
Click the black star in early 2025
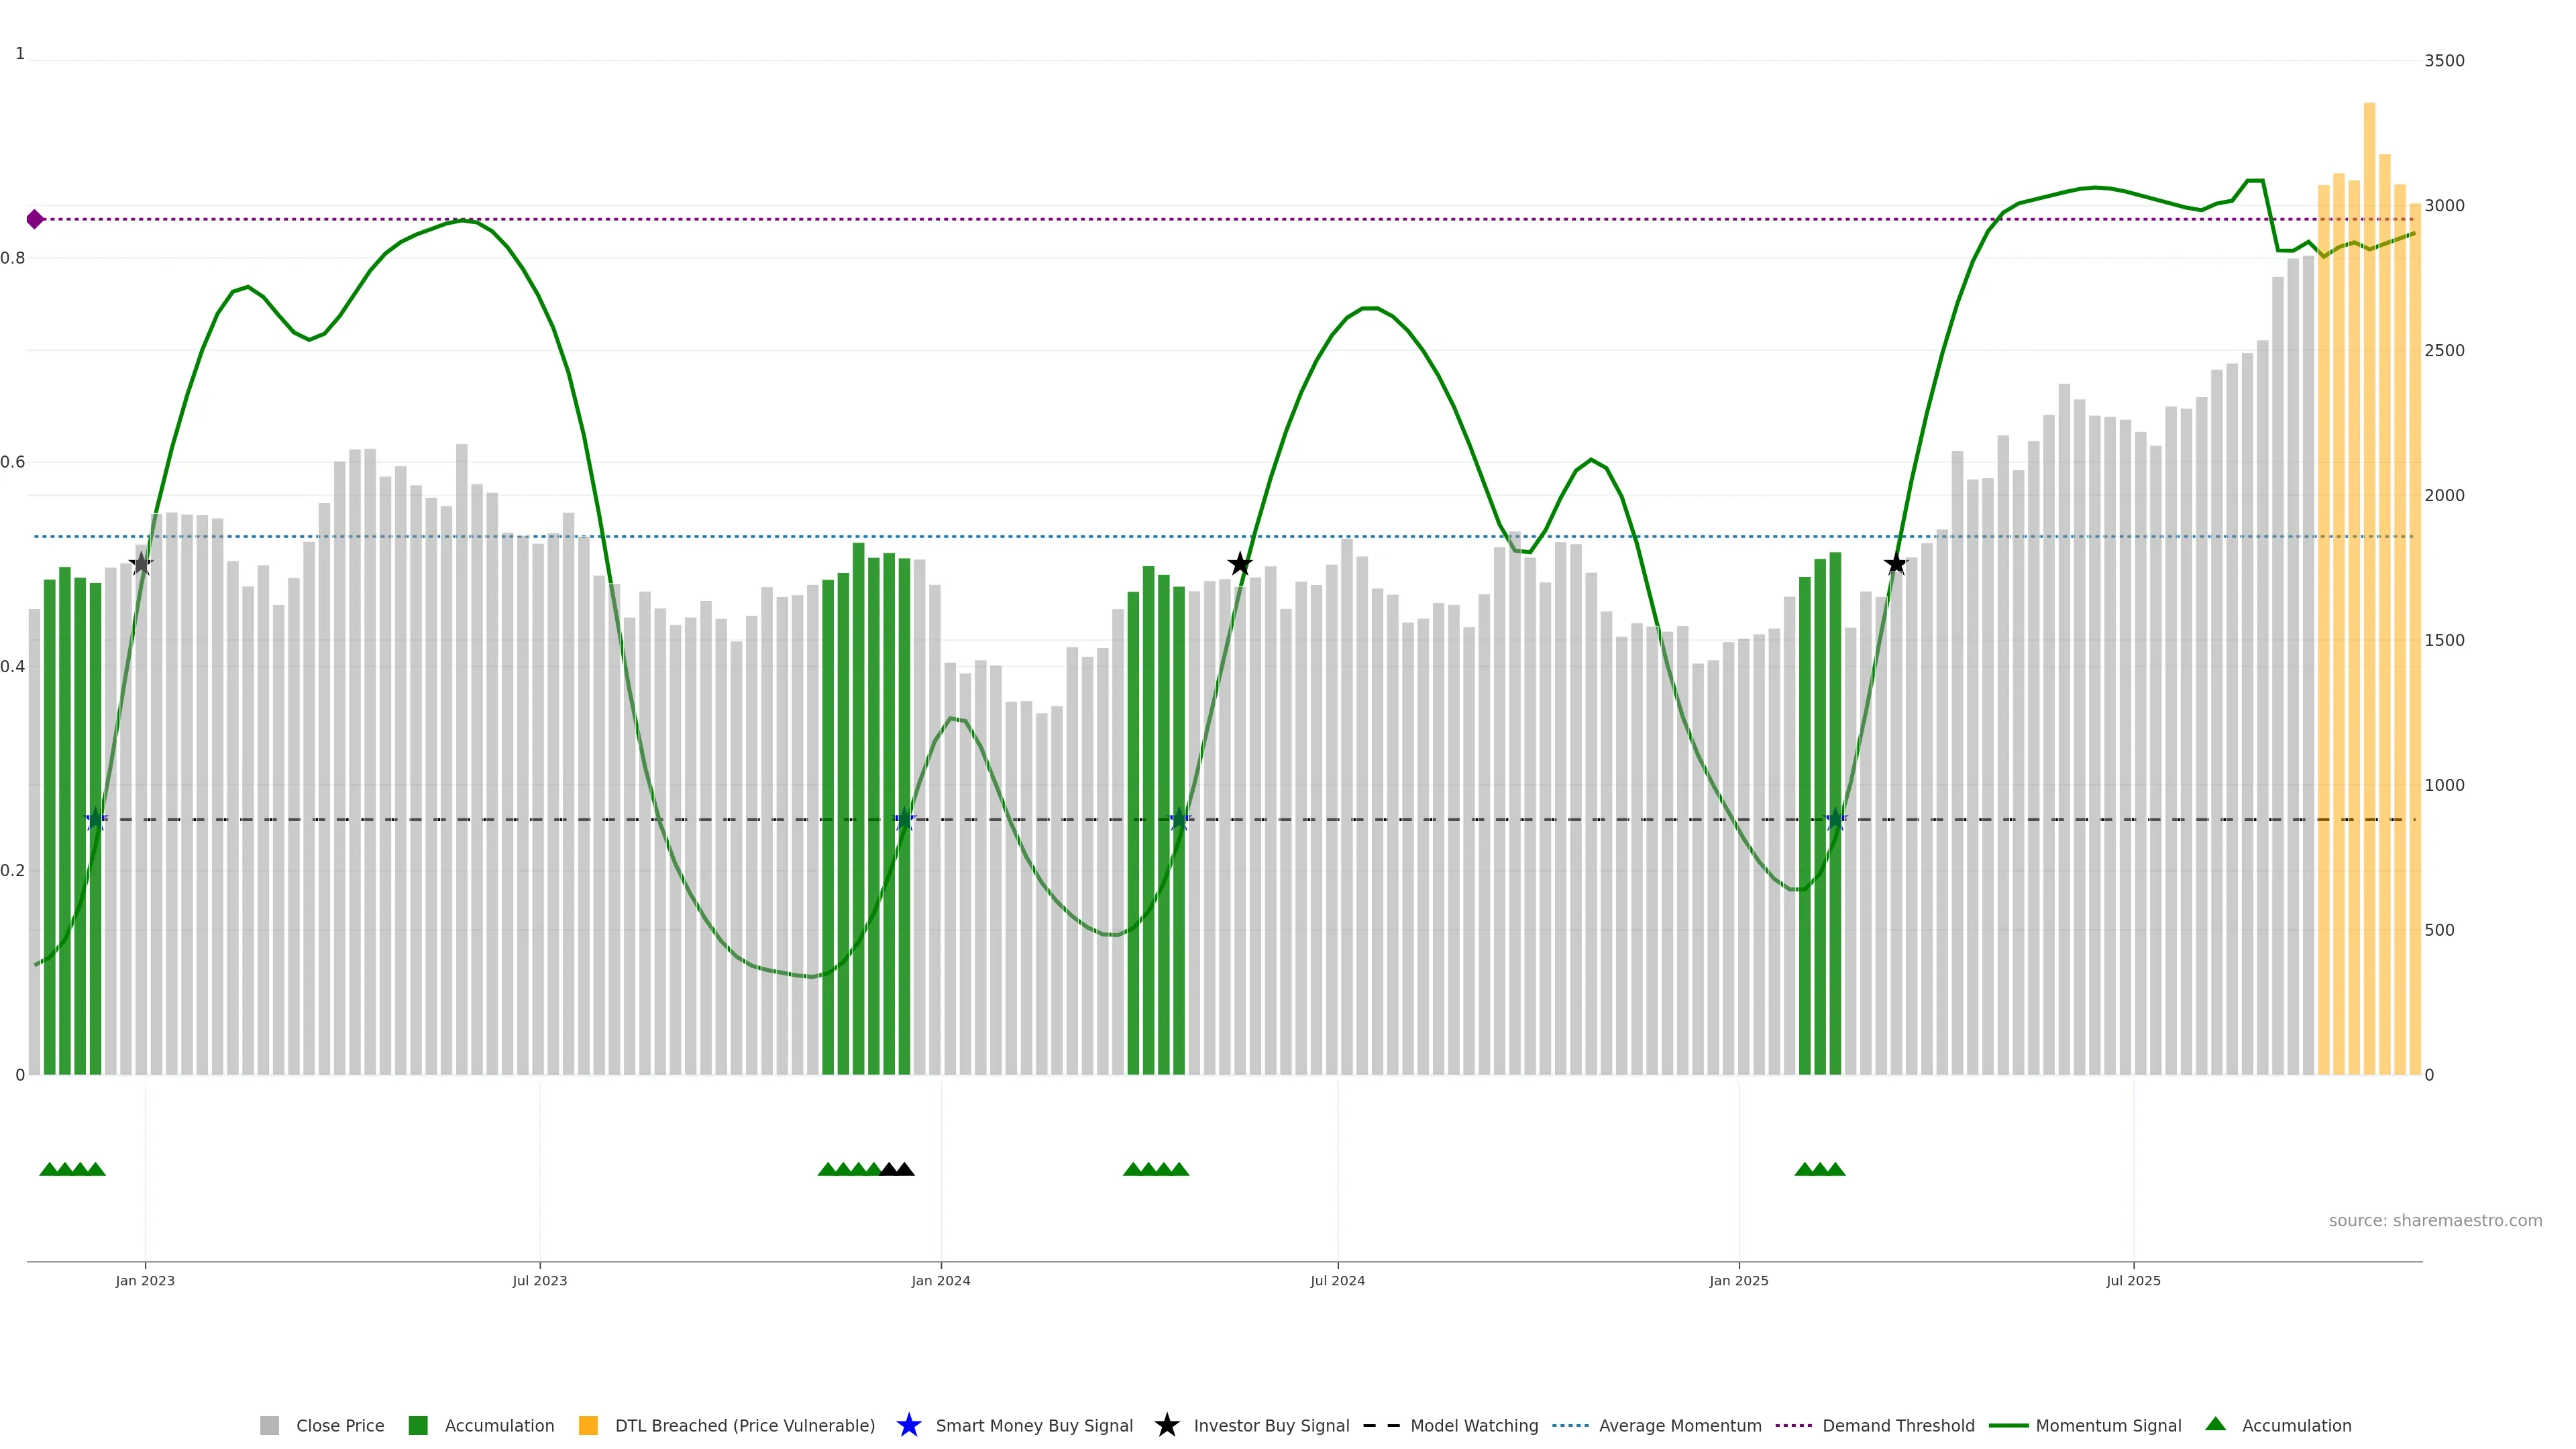click(x=1895, y=564)
